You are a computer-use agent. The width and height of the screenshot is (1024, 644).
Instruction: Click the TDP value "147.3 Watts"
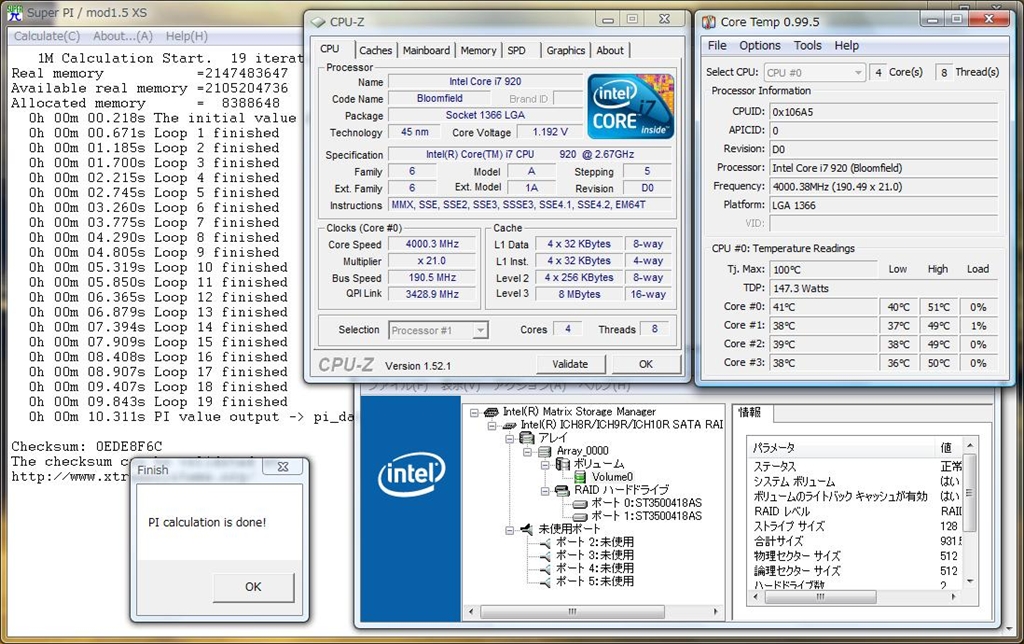point(884,289)
